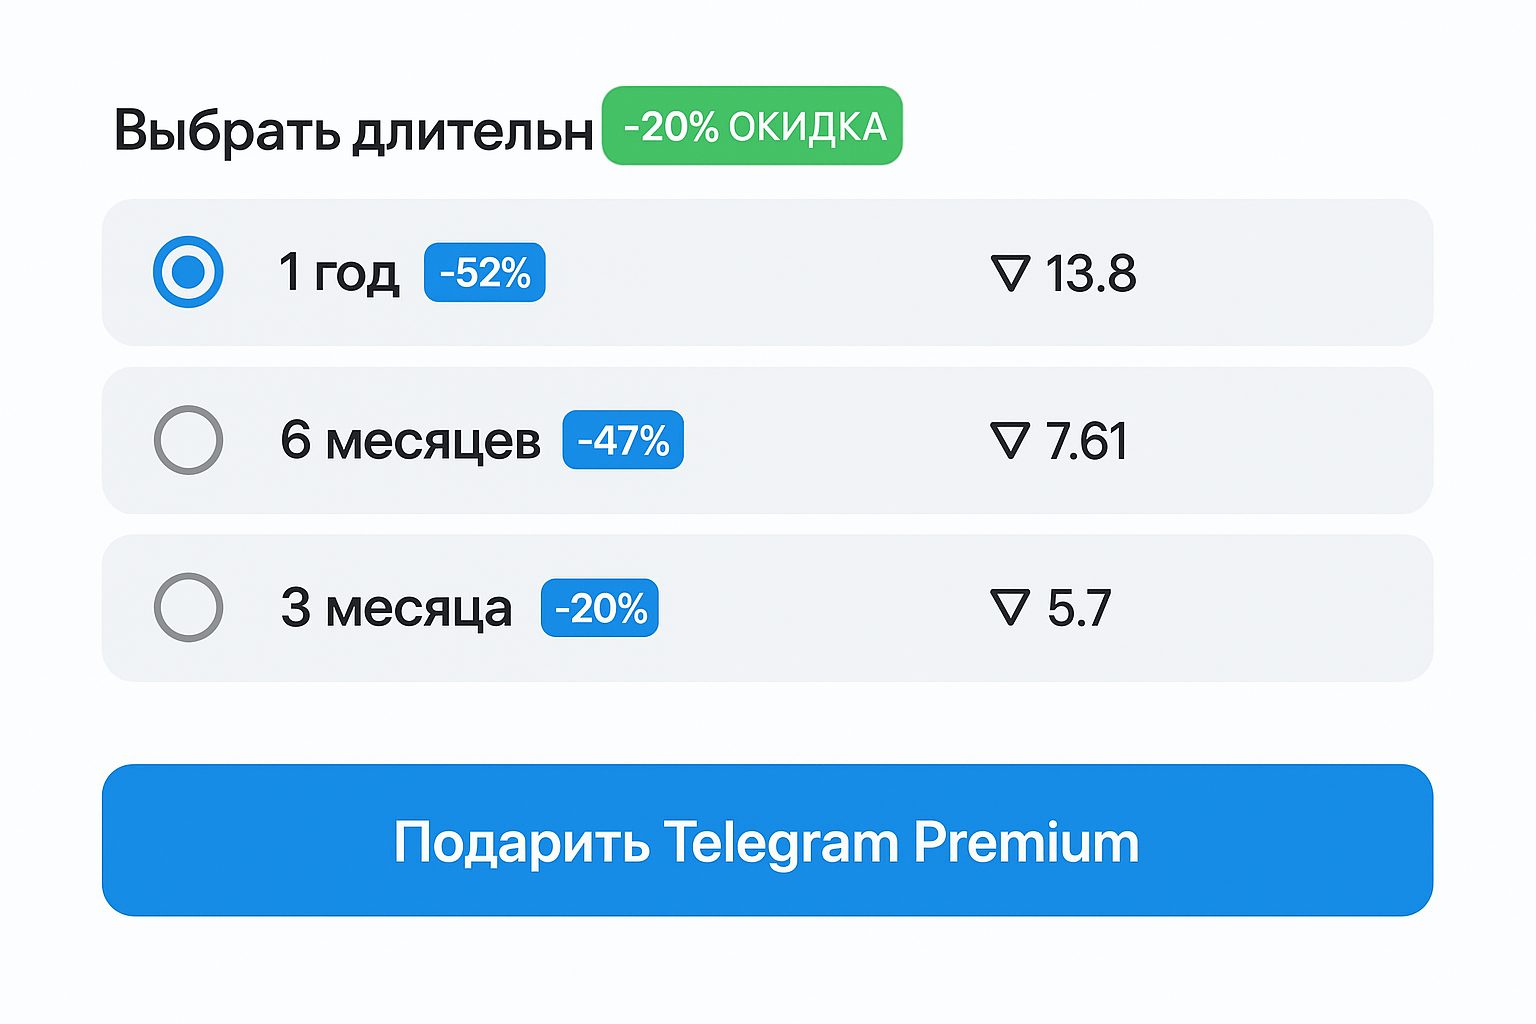Select the 3 месяца radio button
This screenshot has height=1024, width=1536.
point(188,607)
